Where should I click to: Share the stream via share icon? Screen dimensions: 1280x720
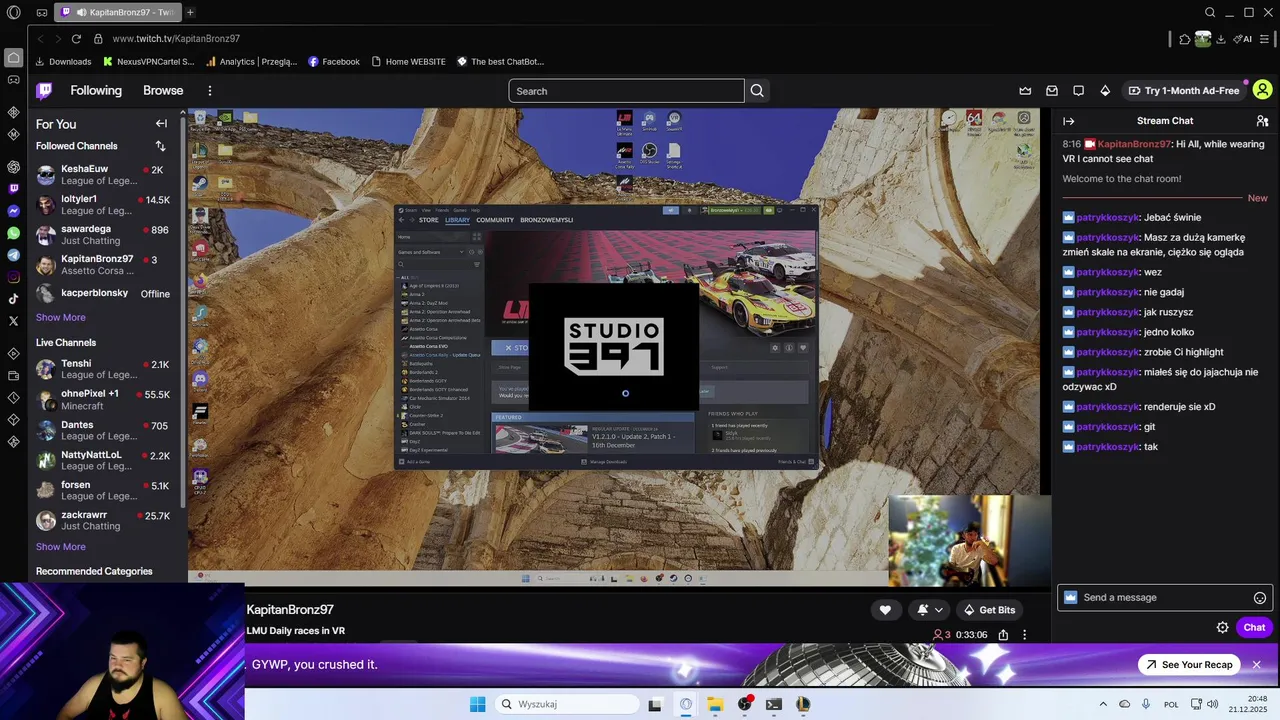pos(1003,635)
